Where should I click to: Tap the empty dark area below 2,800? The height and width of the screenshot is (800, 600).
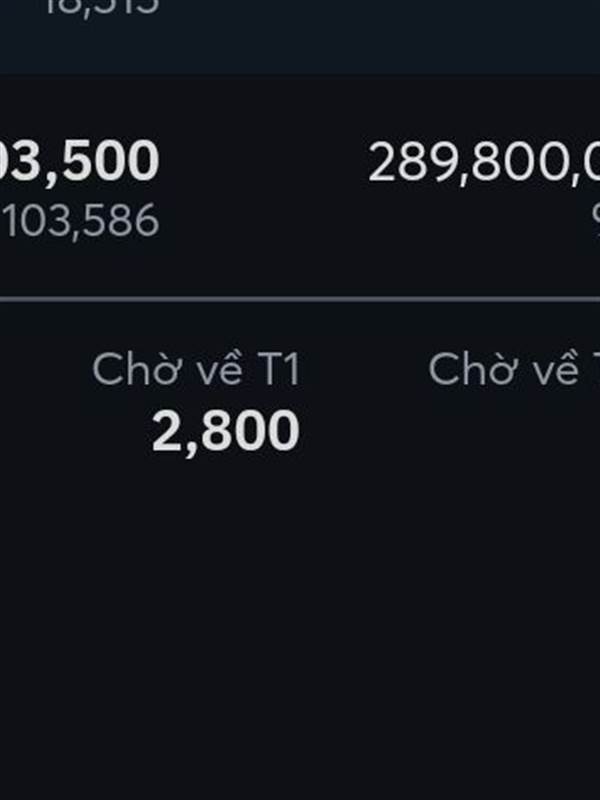(x=226, y=540)
